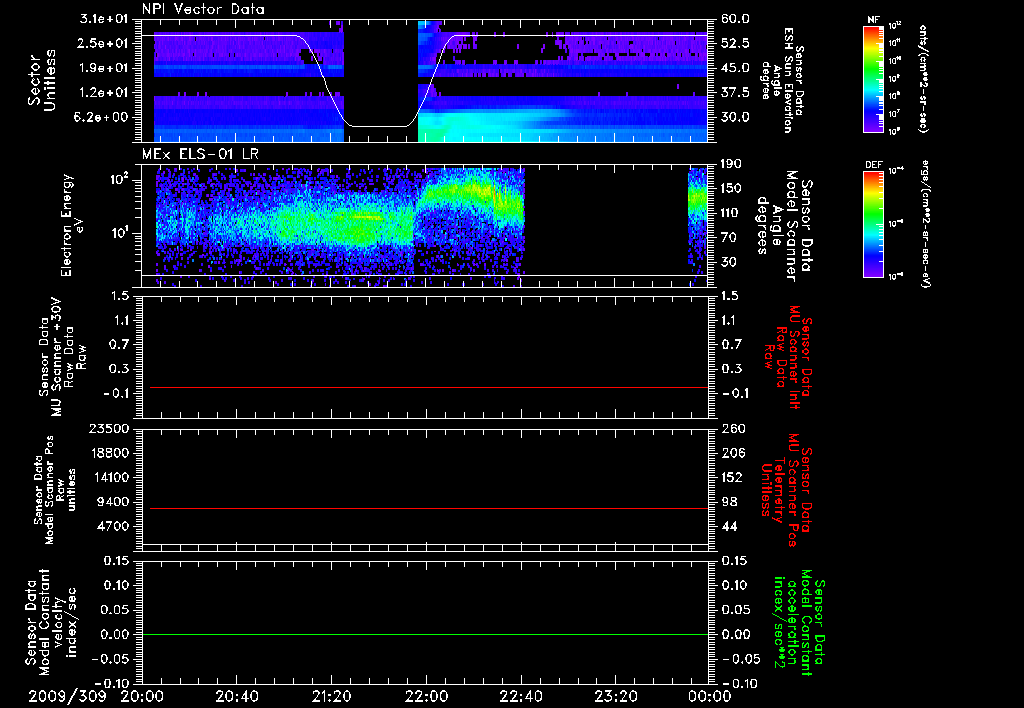Click the '70' scanner angle tick value

click(x=727, y=238)
